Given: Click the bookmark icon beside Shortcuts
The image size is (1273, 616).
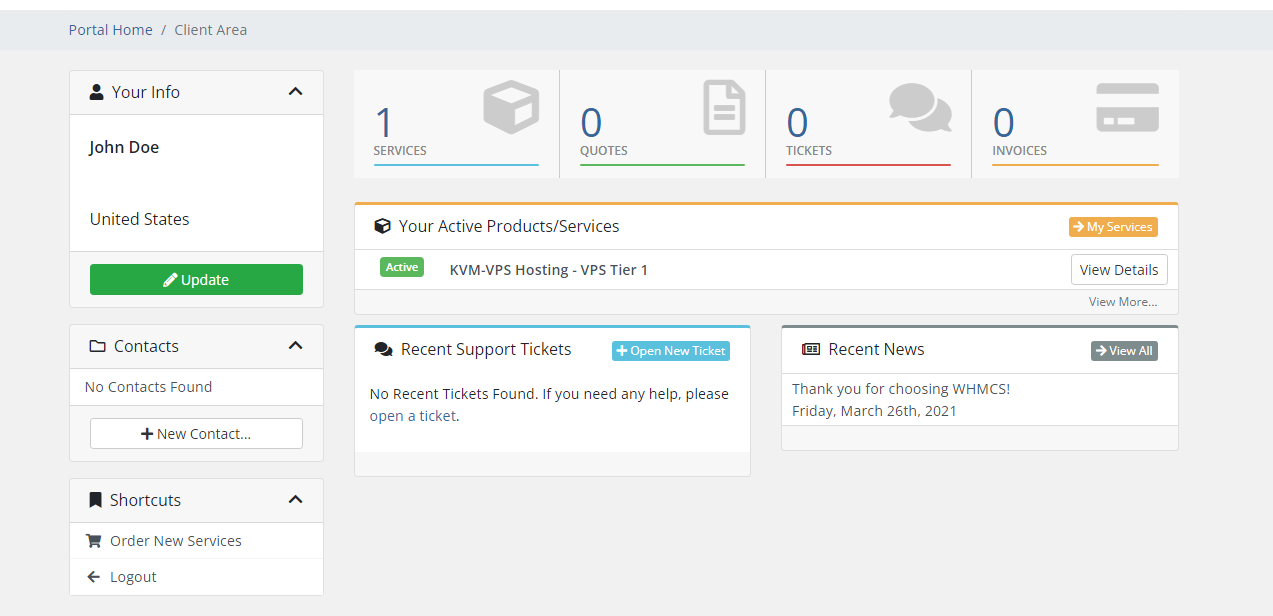Looking at the screenshot, I should click(96, 500).
